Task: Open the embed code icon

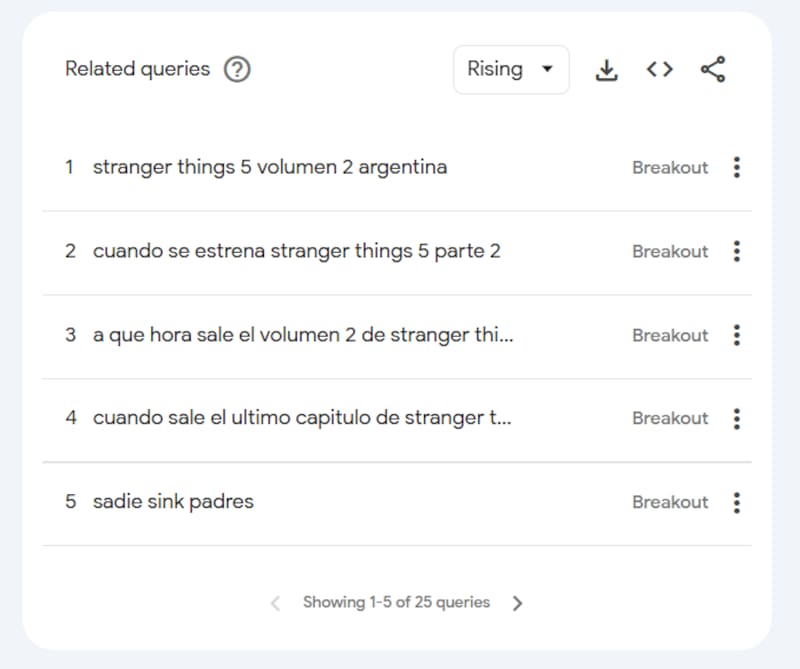Action: 659,70
